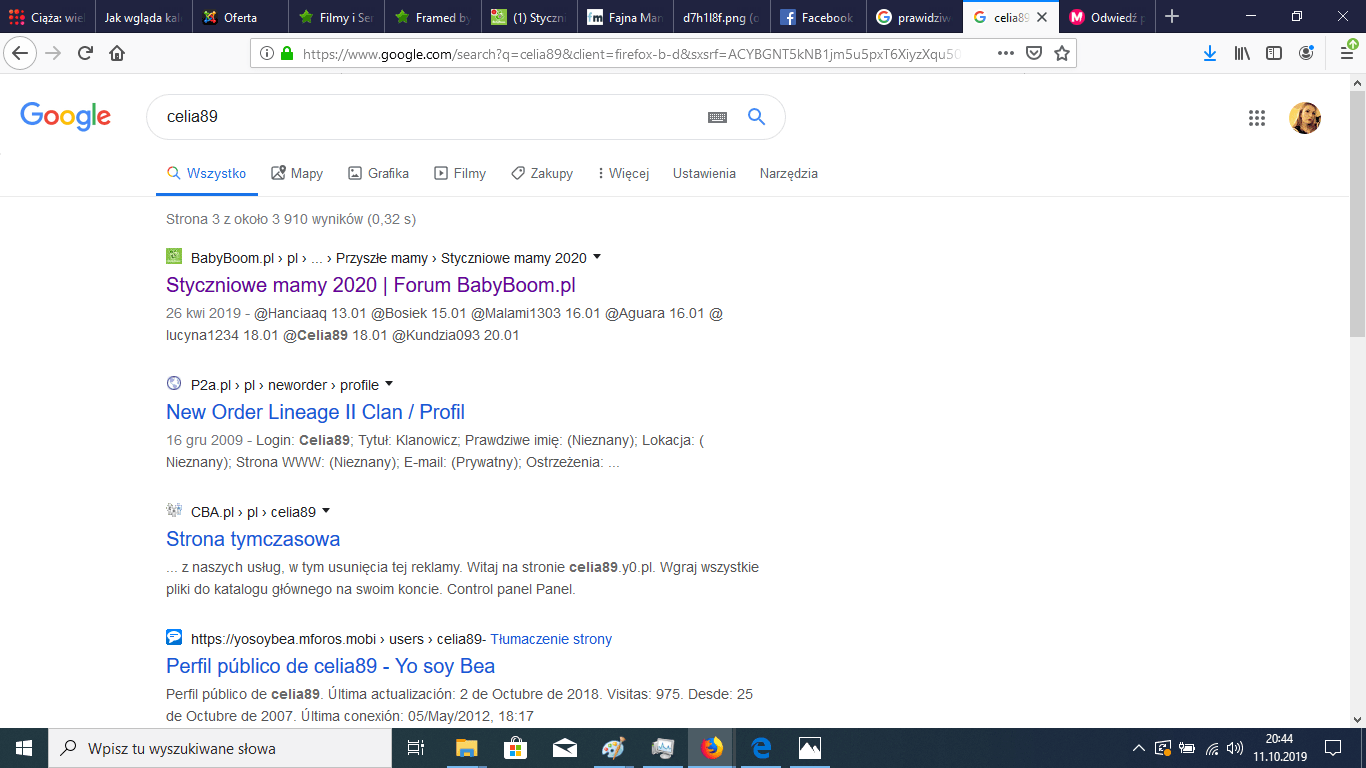Image resolution: width=1366 pixels, height=768 pixels.
Task: Open File Explorer from the taskbar
Action: click(x=467, y=748)
